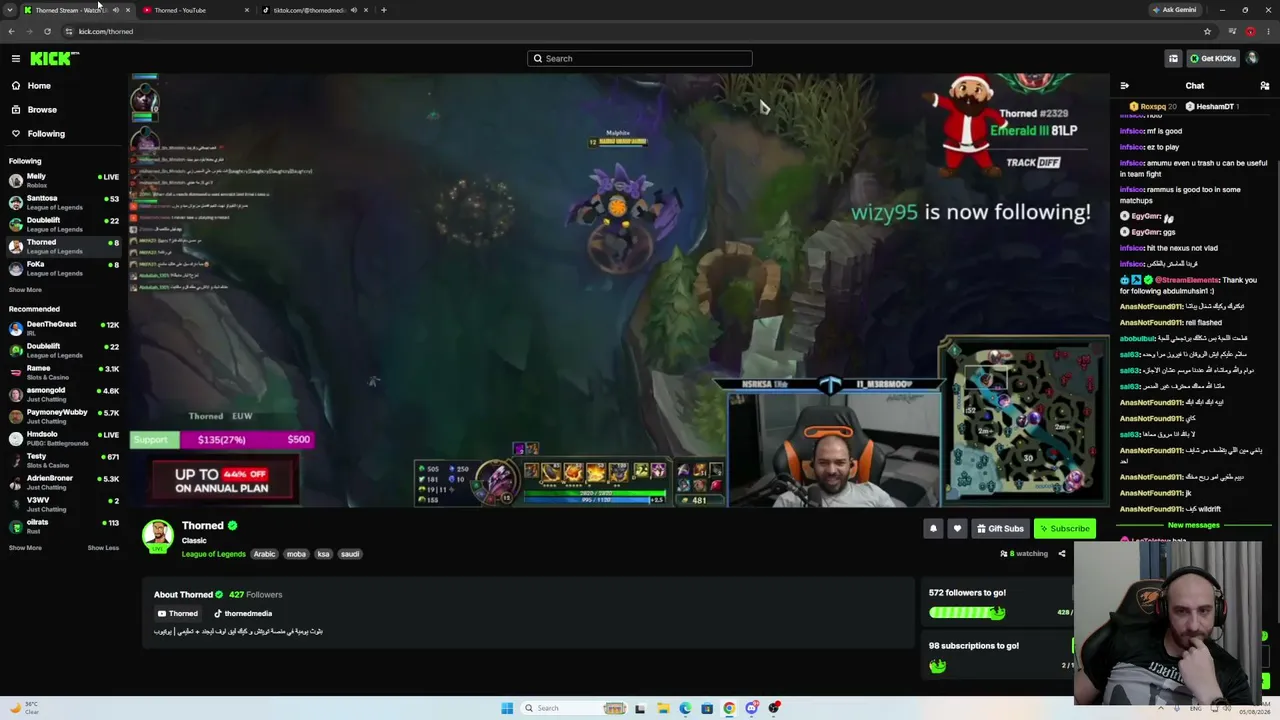Open the League of Legends category link
This screenshot has height=720, width=1280.
[213, 554]
